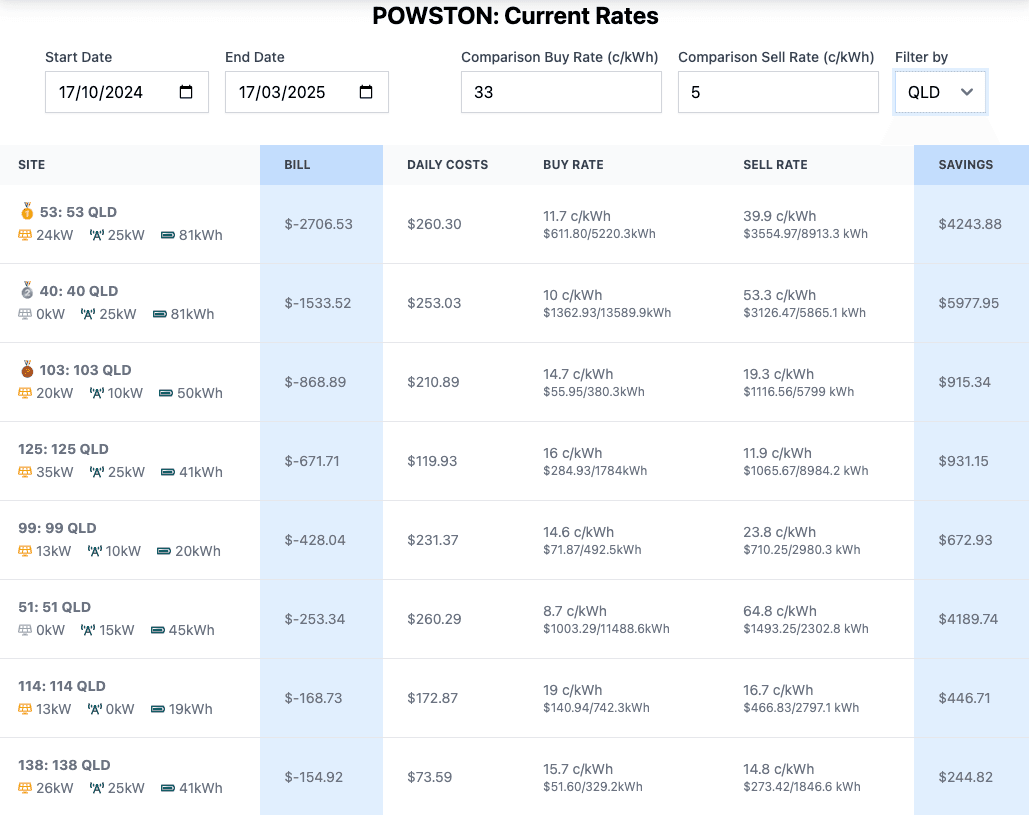Click the gold medal icon for site 53
1029x815 pixels.
click(27, 211)
